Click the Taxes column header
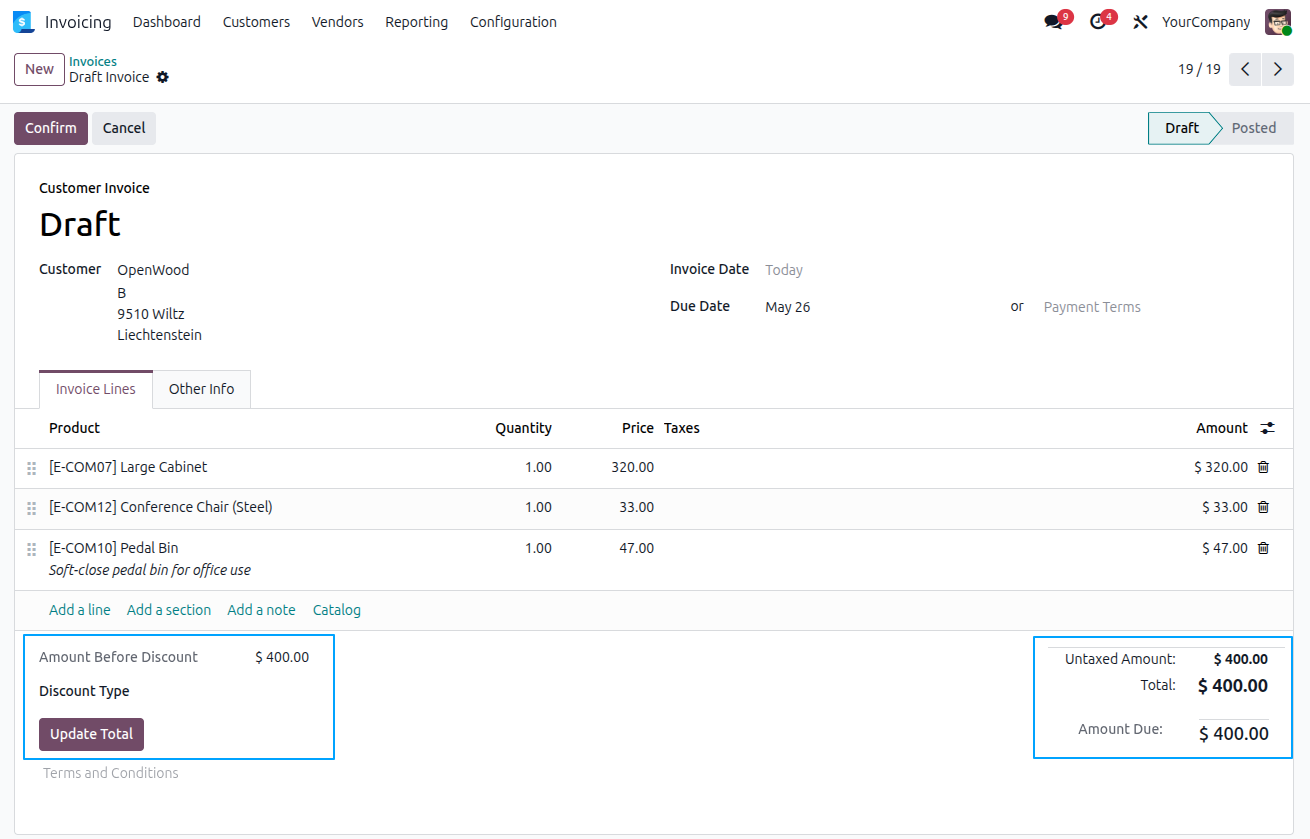This screenshot has height=839, width=1310. click(x=682, y=428)
